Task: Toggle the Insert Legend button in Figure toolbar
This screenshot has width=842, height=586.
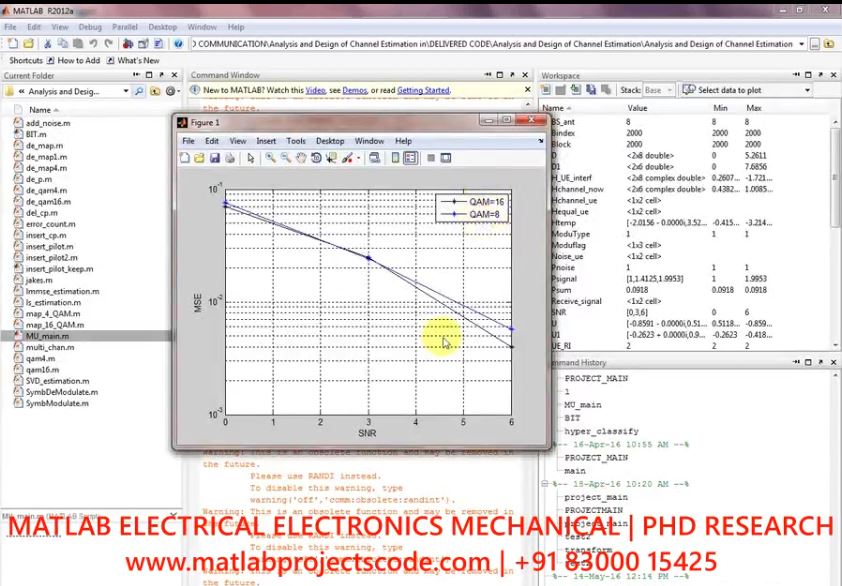Action: (410, 158)
